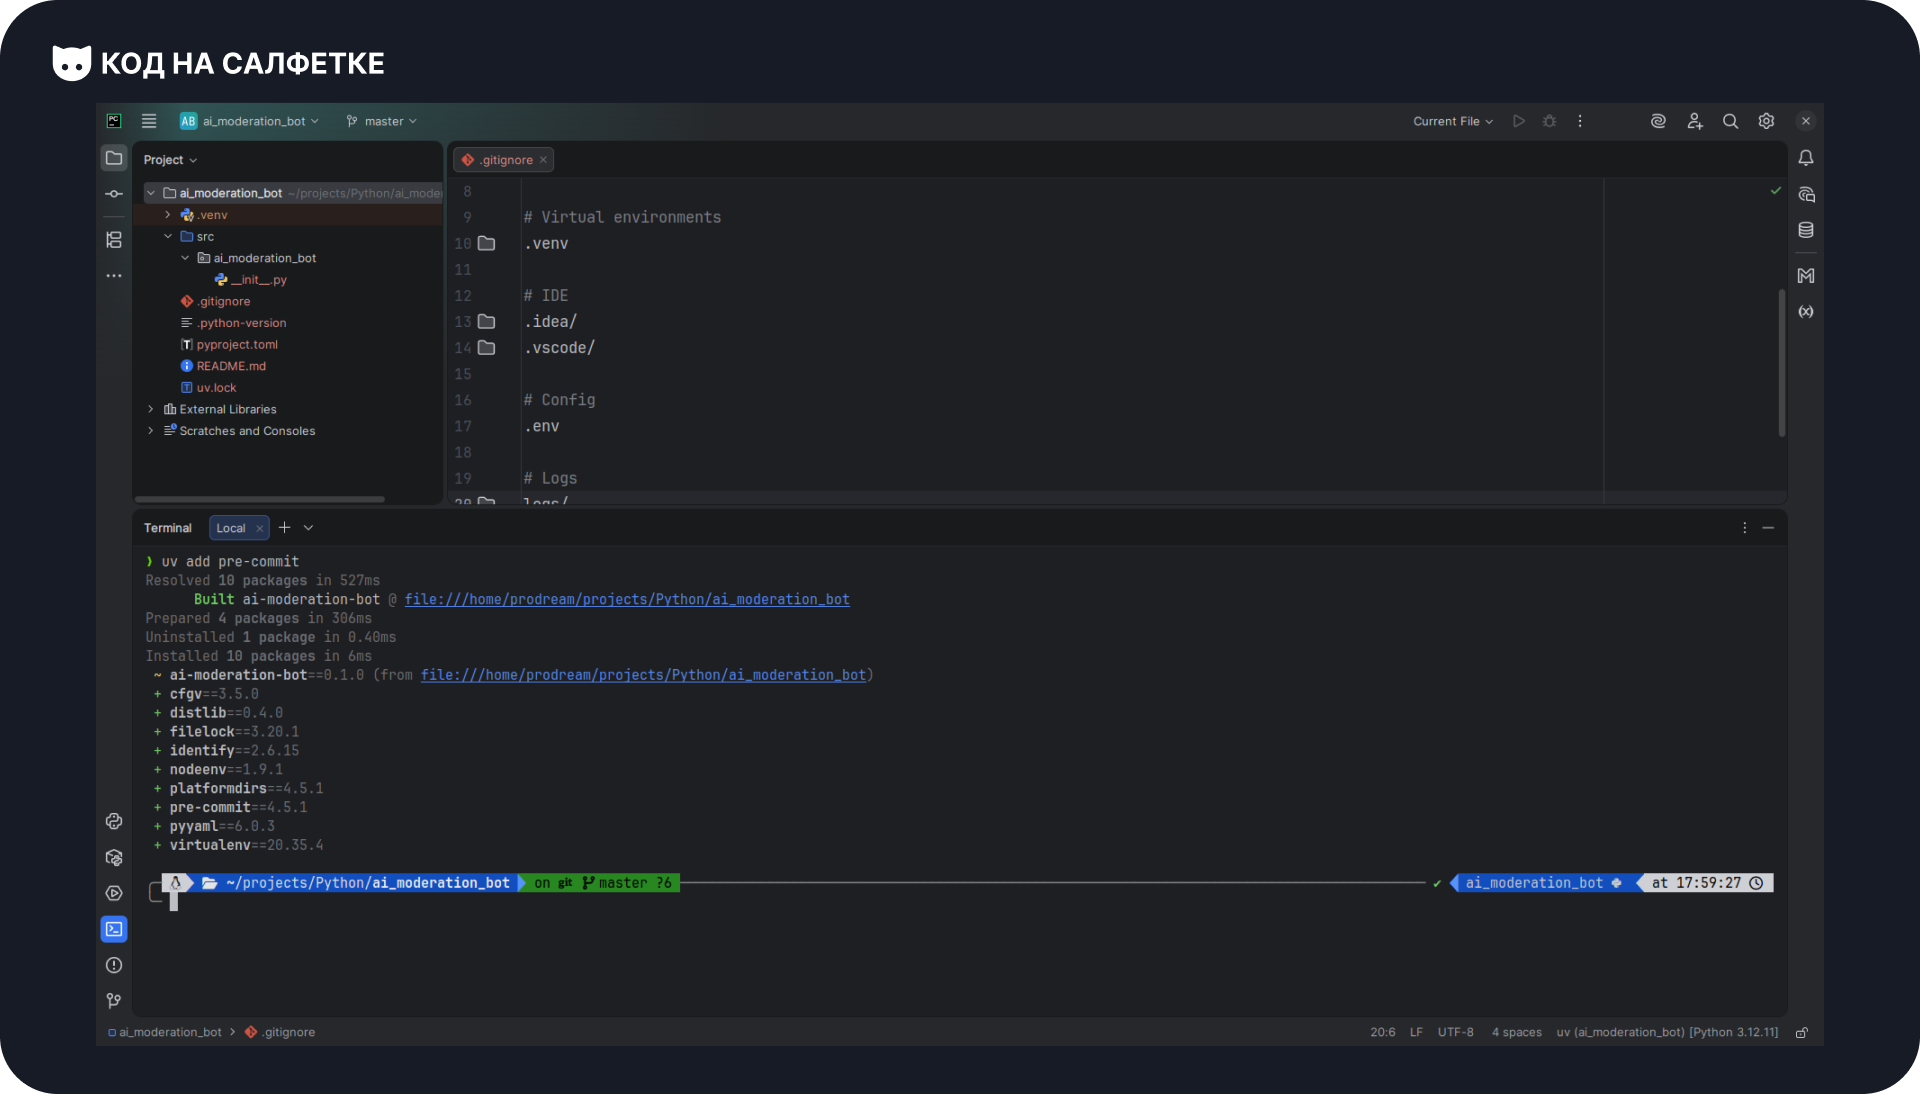Open the Commit tool window icon
Screen dimensions: 1920x1094
pos(114,194)
